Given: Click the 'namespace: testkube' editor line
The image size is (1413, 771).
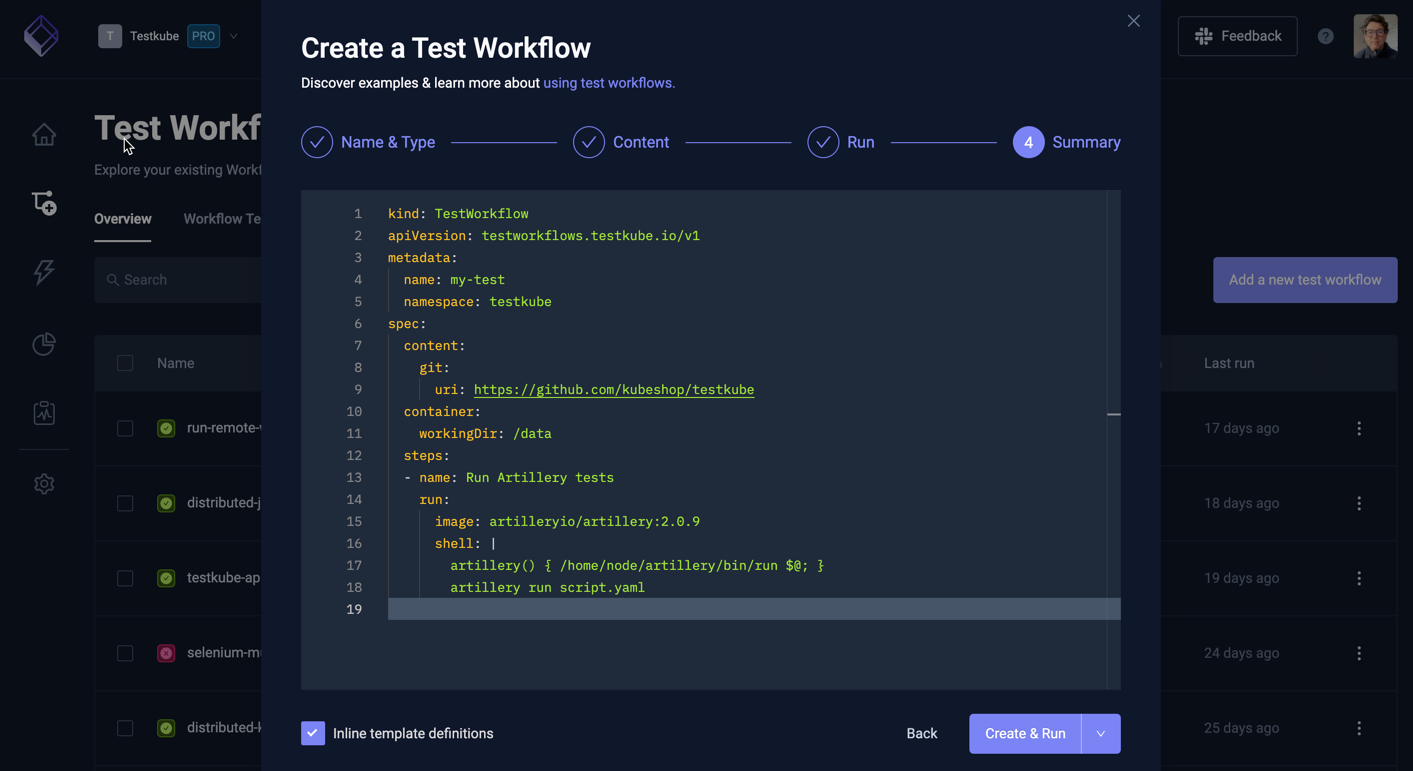Looking at the screenshot, I should click(478, 302).
